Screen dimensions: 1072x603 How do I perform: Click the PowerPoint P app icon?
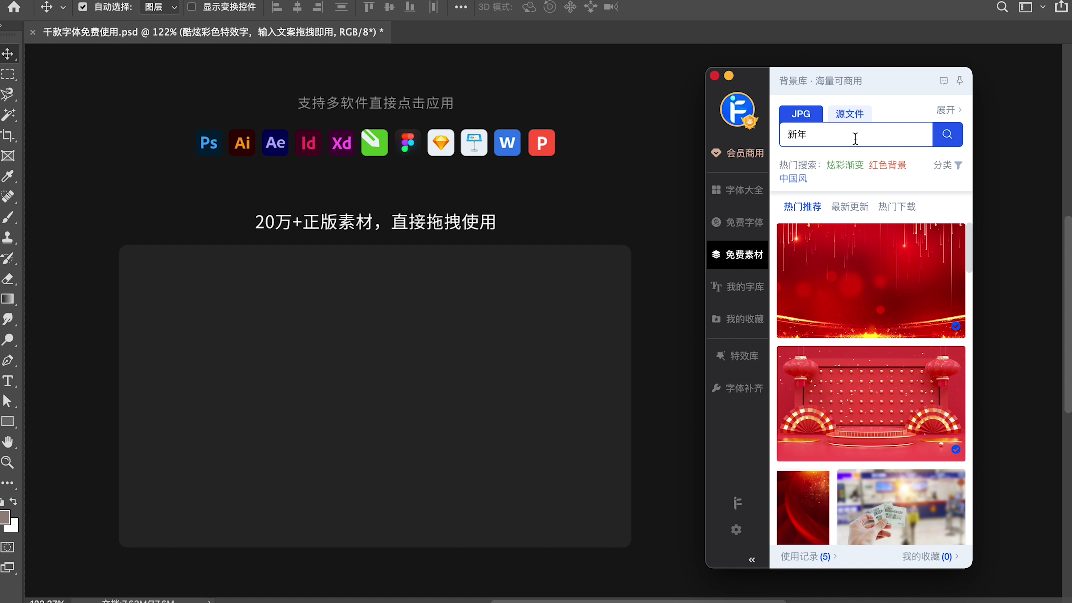541,143
